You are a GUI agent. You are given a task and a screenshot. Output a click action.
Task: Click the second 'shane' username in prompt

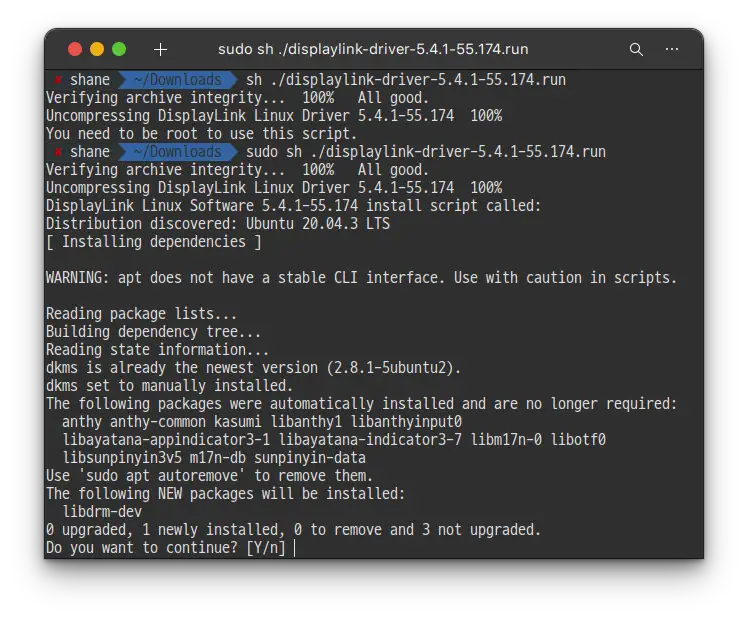[90, 152]
